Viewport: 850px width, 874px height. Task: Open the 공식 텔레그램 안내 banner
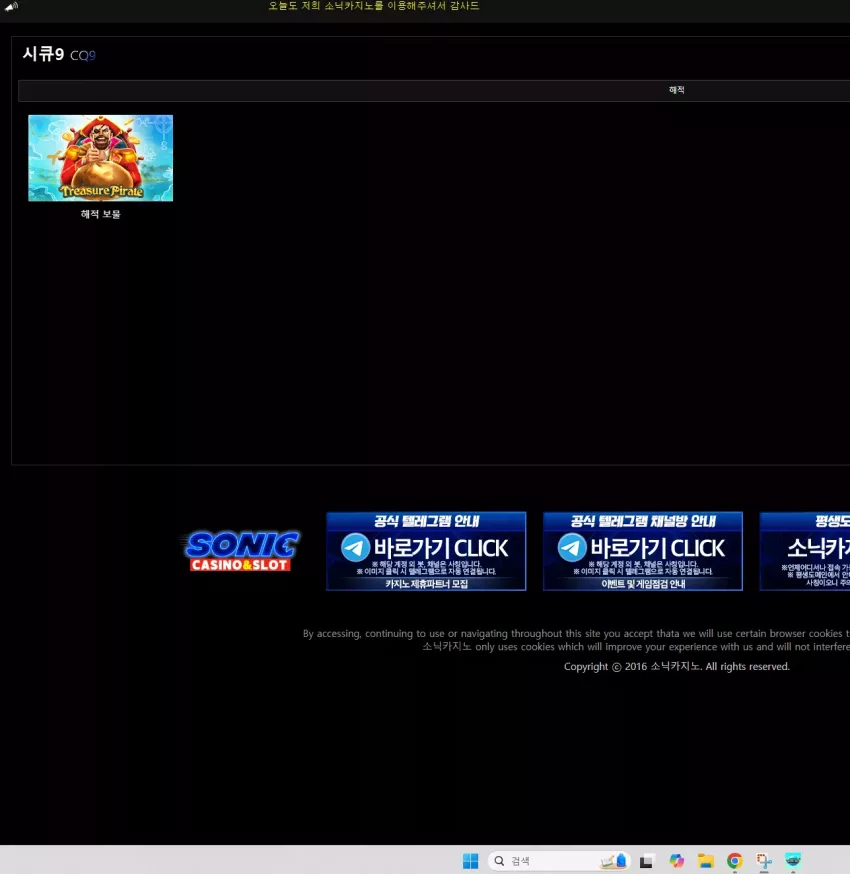[x=426, y=551]
